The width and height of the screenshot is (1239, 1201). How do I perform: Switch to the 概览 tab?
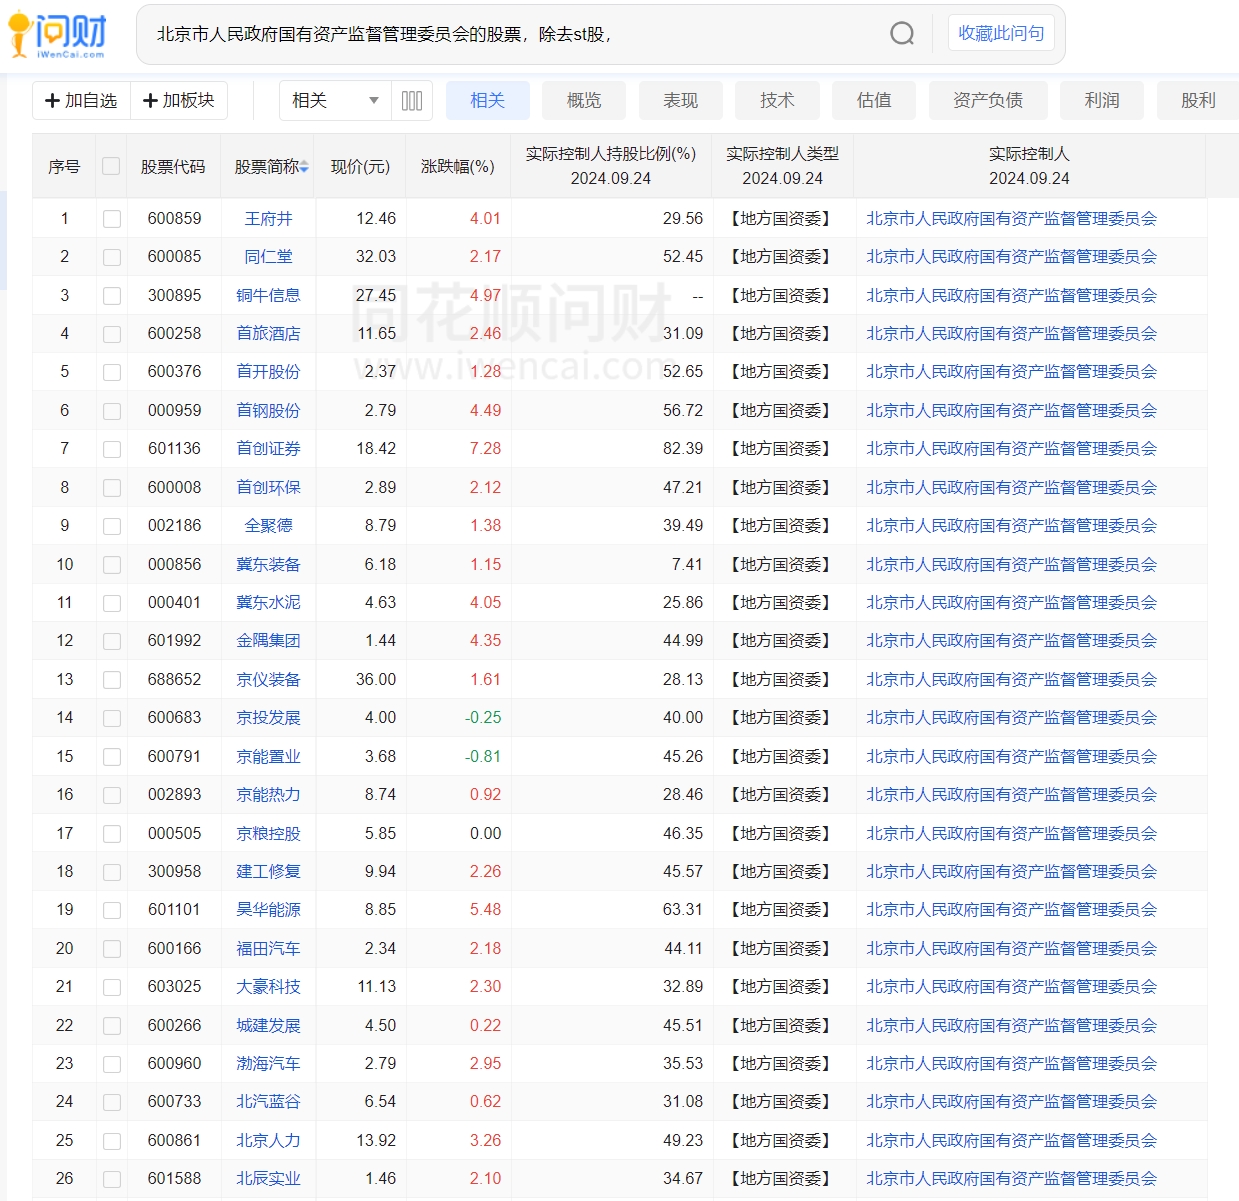point(584,101)
